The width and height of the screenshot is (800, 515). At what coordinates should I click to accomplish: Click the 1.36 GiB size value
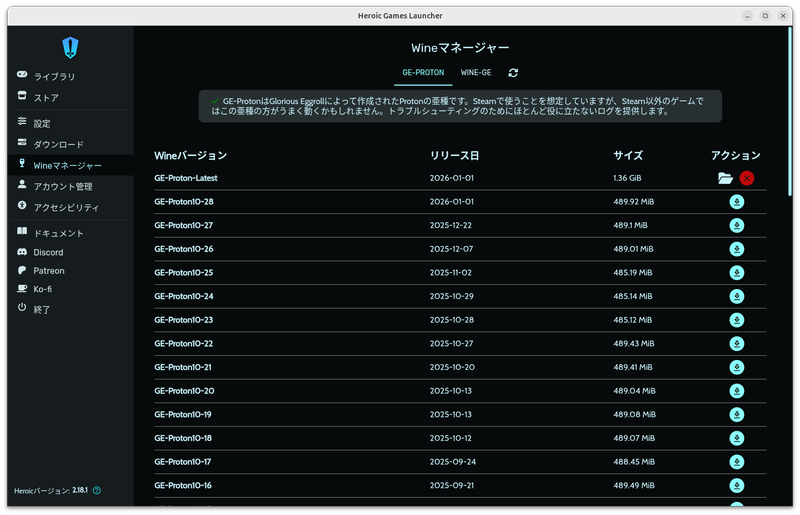(627, 178)
